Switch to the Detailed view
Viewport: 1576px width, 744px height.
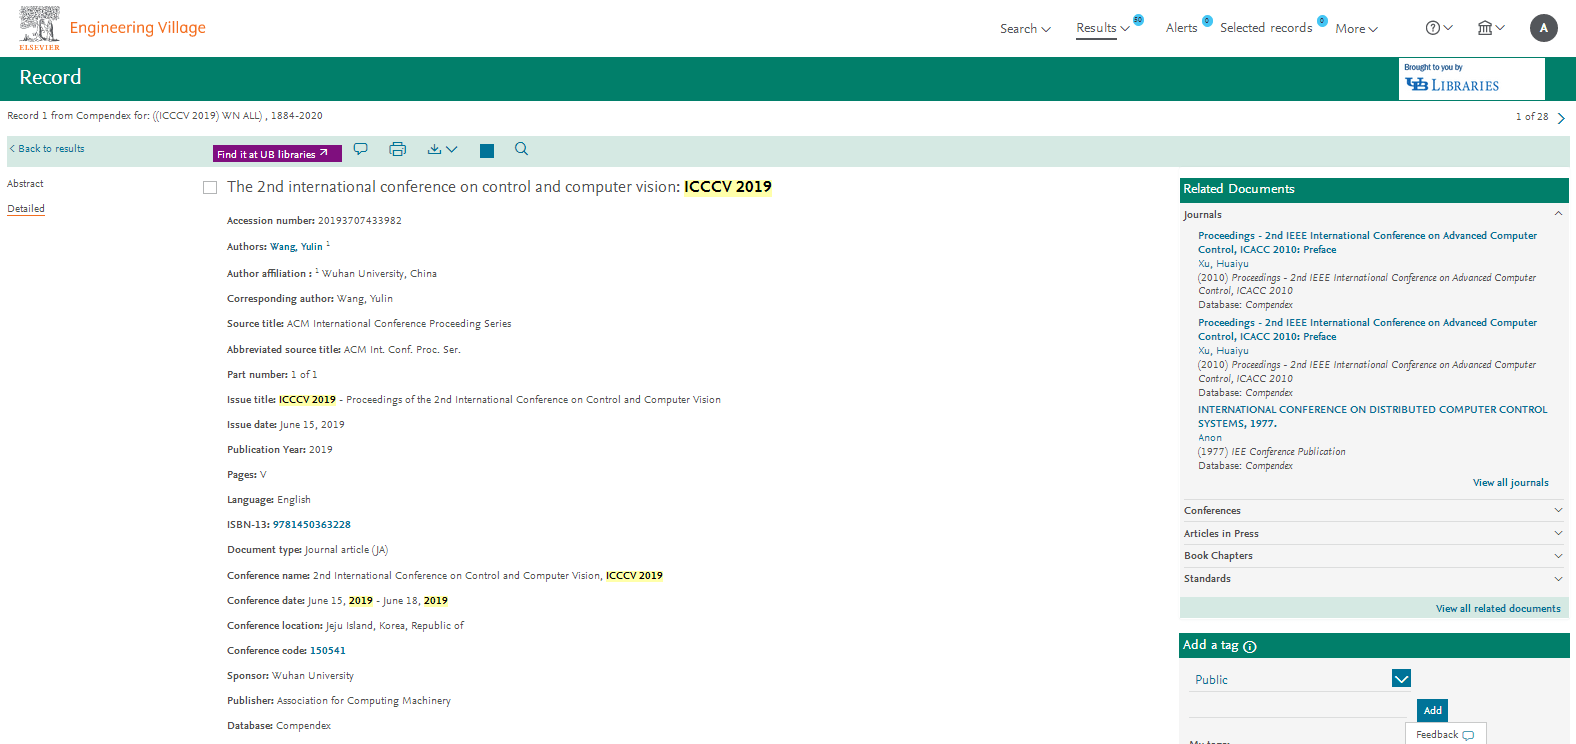coord(26,209)
